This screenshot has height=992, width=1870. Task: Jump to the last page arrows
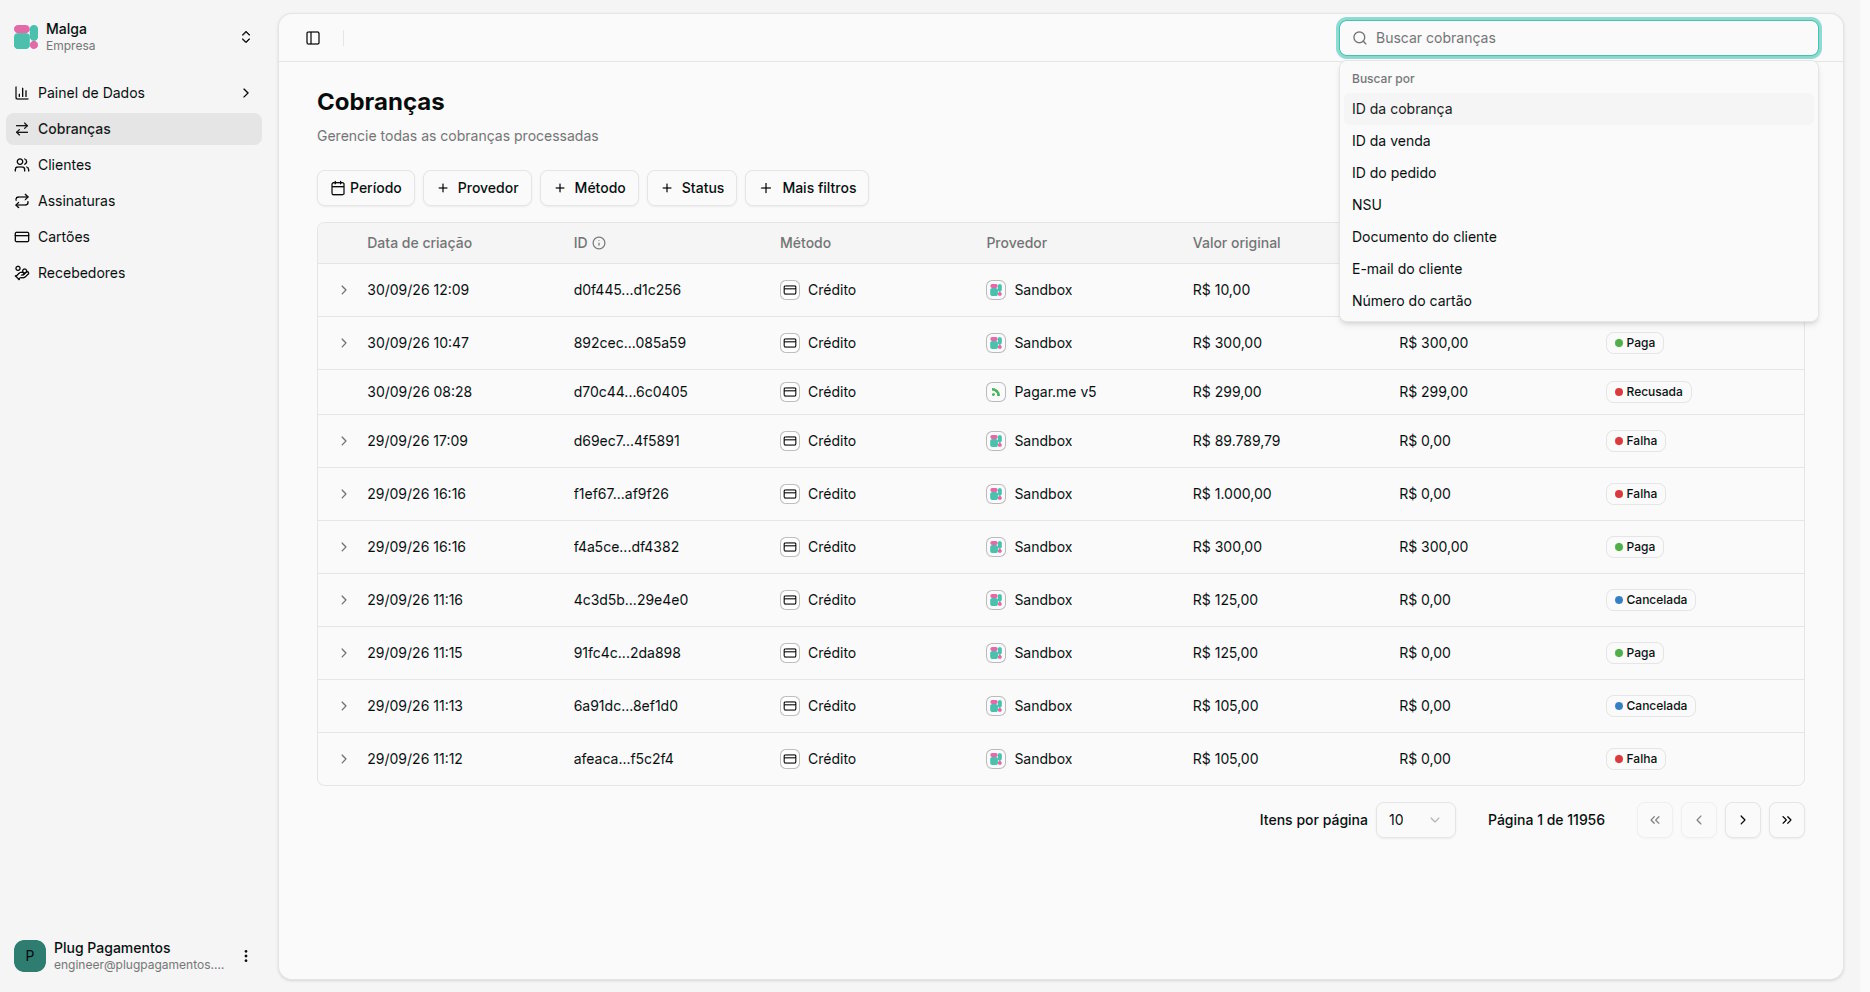click(x=1786, y=820)
